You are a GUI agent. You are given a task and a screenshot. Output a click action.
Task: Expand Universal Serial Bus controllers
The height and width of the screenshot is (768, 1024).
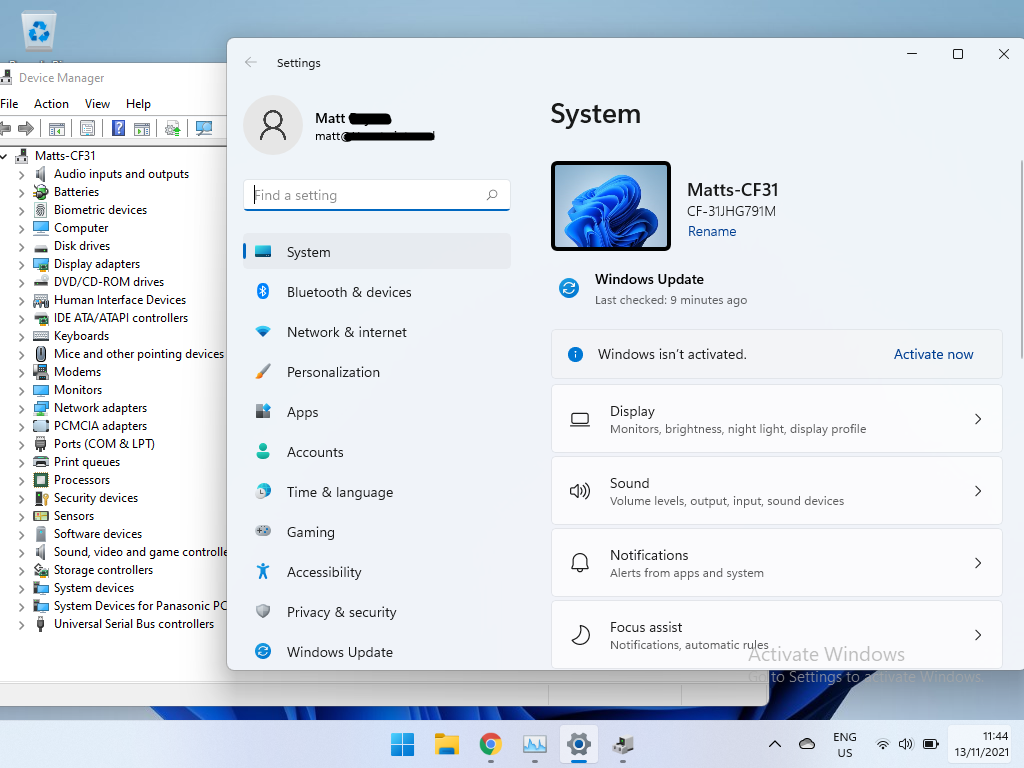point(22,624)
